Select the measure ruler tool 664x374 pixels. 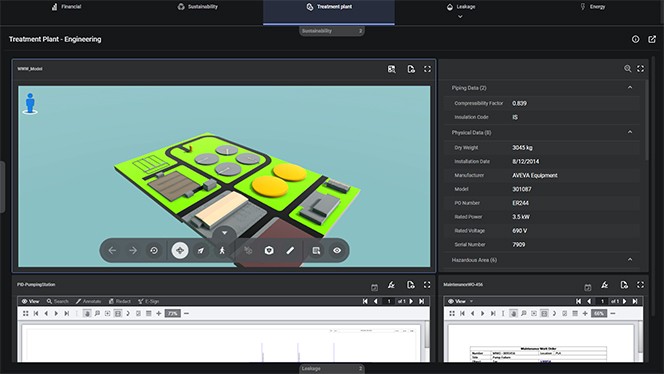(x=290, y=251)
